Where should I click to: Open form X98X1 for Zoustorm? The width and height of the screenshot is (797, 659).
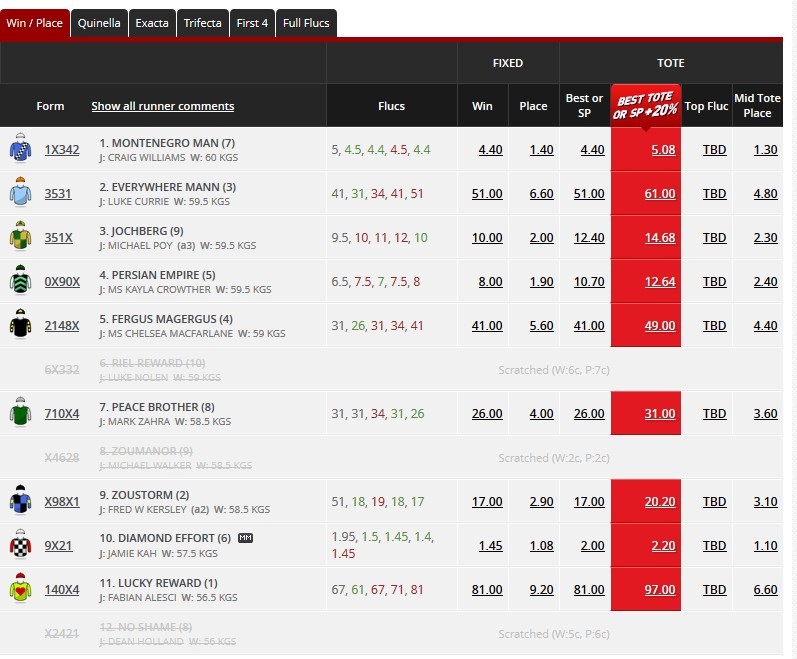pos(62,501)
